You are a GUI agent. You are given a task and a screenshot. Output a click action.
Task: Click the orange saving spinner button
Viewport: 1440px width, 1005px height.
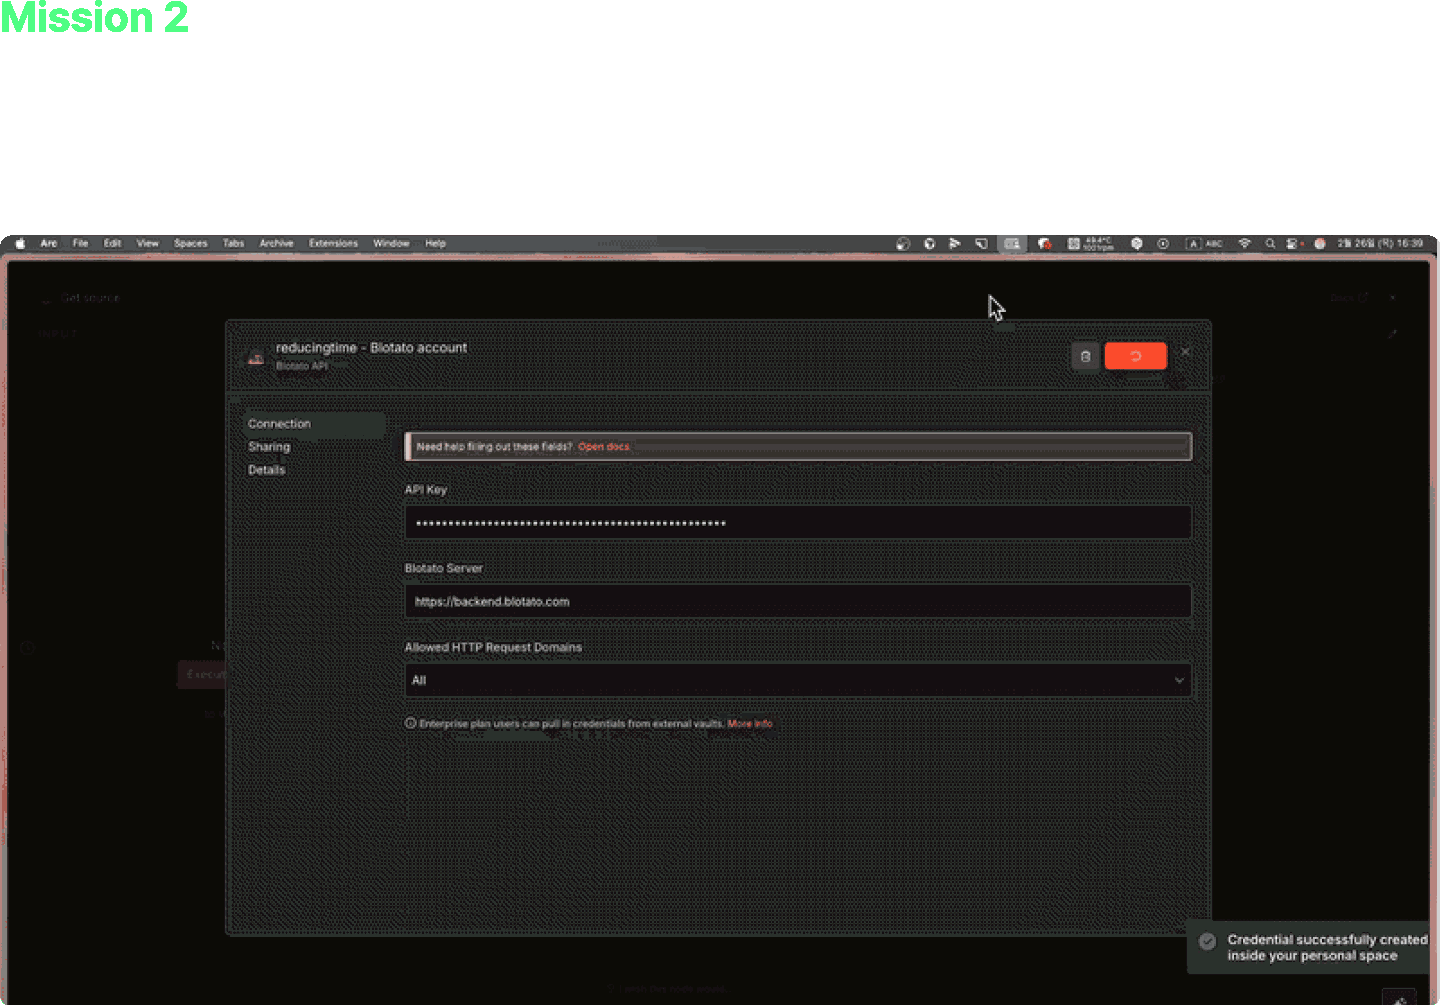(x=1135, y=356)
